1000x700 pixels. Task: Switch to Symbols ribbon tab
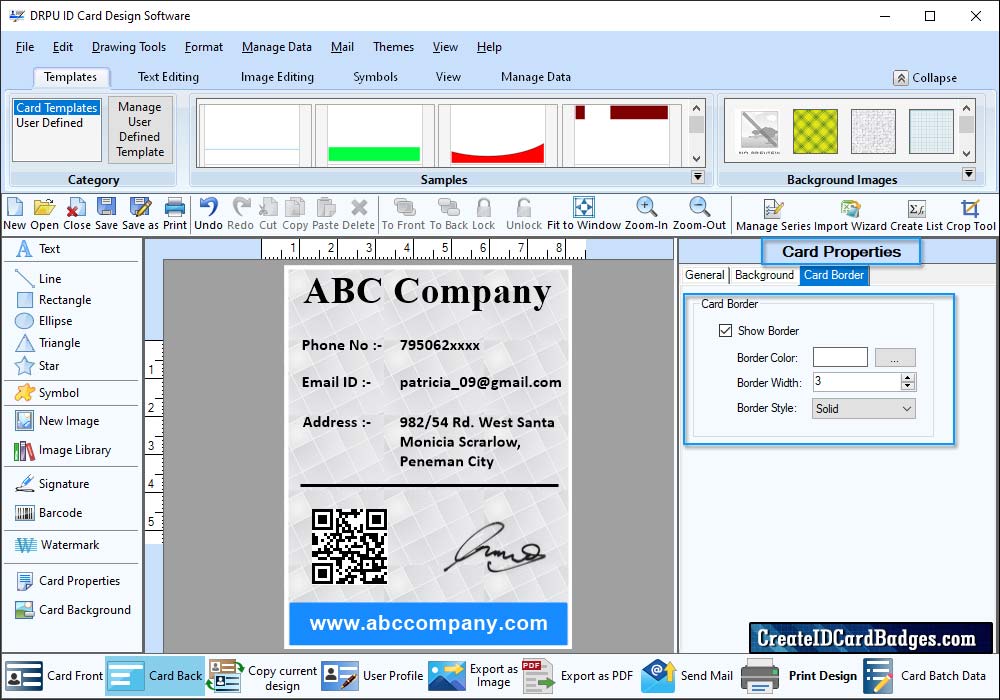point(376,77)
